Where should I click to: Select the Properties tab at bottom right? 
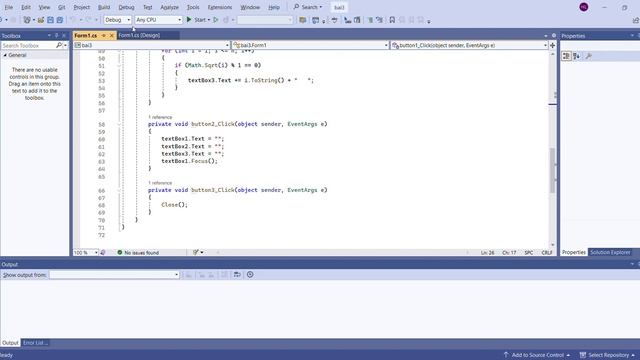tap(573, 252)
